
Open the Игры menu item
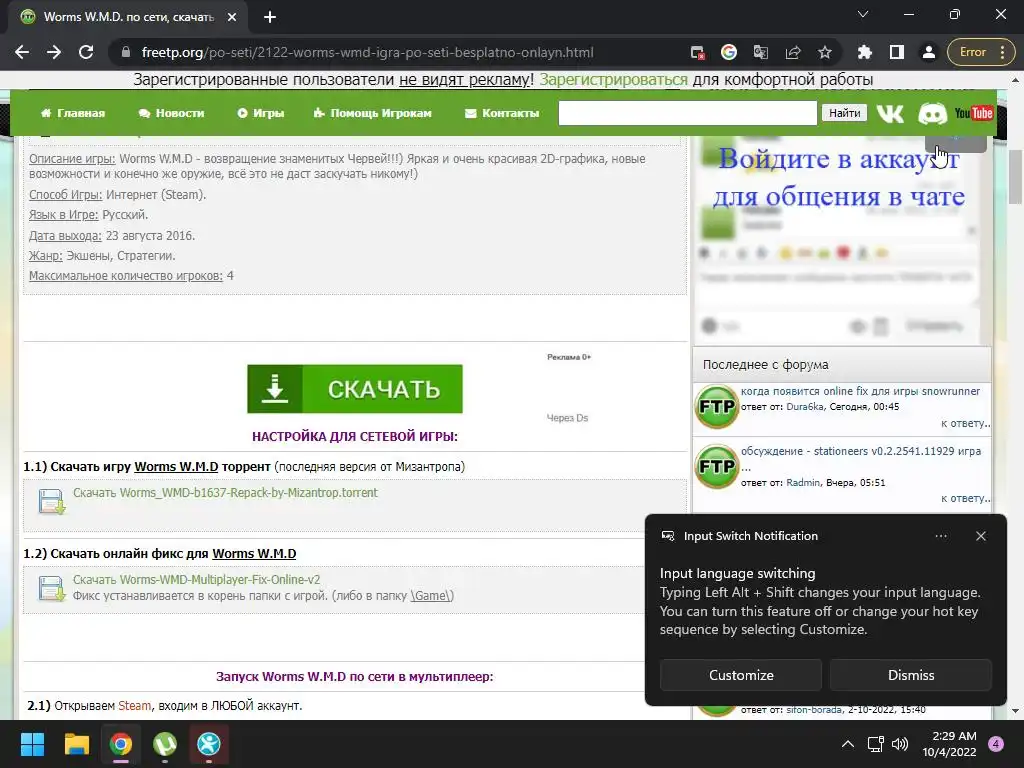261,113
